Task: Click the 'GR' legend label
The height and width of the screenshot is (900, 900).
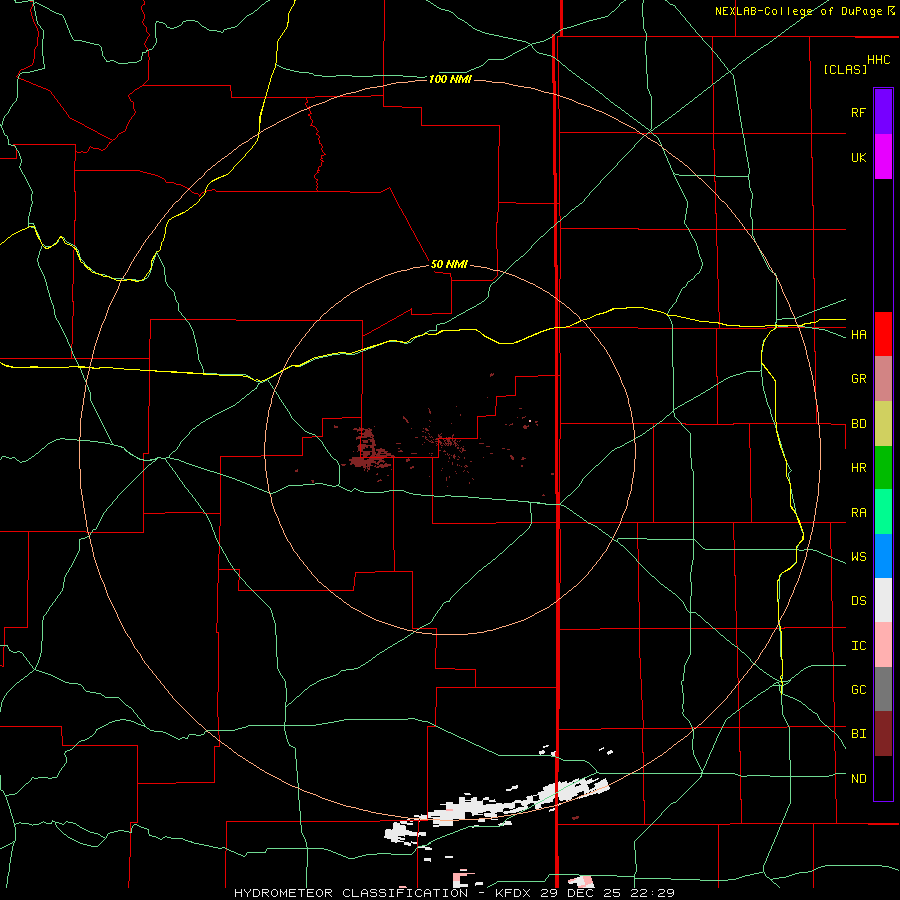Action: click(858, 379)
